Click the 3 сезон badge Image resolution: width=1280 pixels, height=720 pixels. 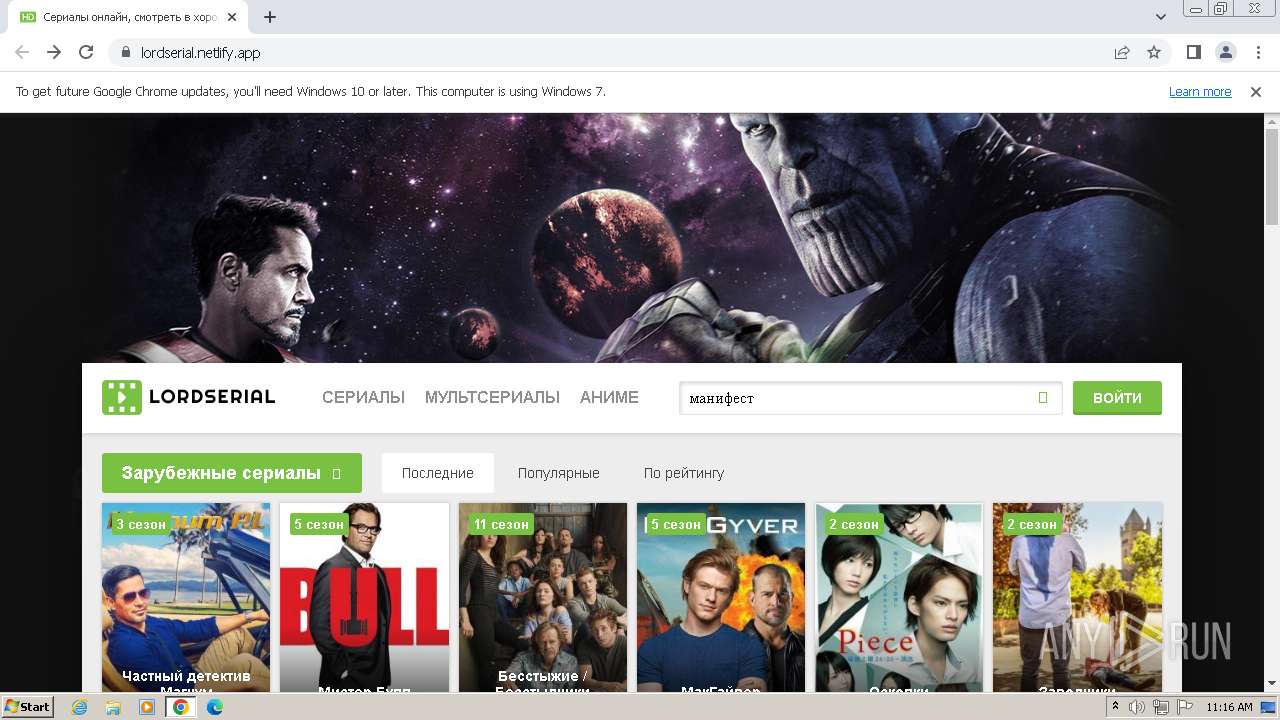pos(141,524)
